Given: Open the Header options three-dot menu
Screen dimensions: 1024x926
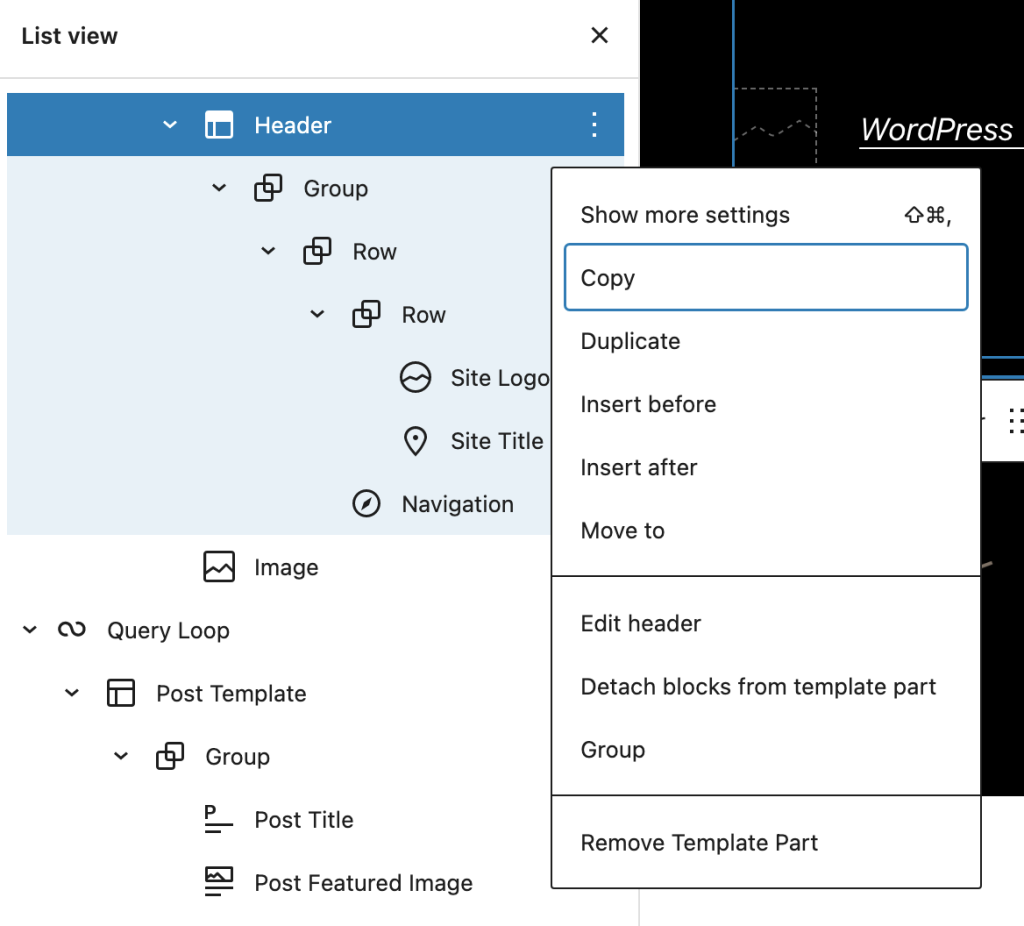Looking at the screenshot, I should point(594,125).
